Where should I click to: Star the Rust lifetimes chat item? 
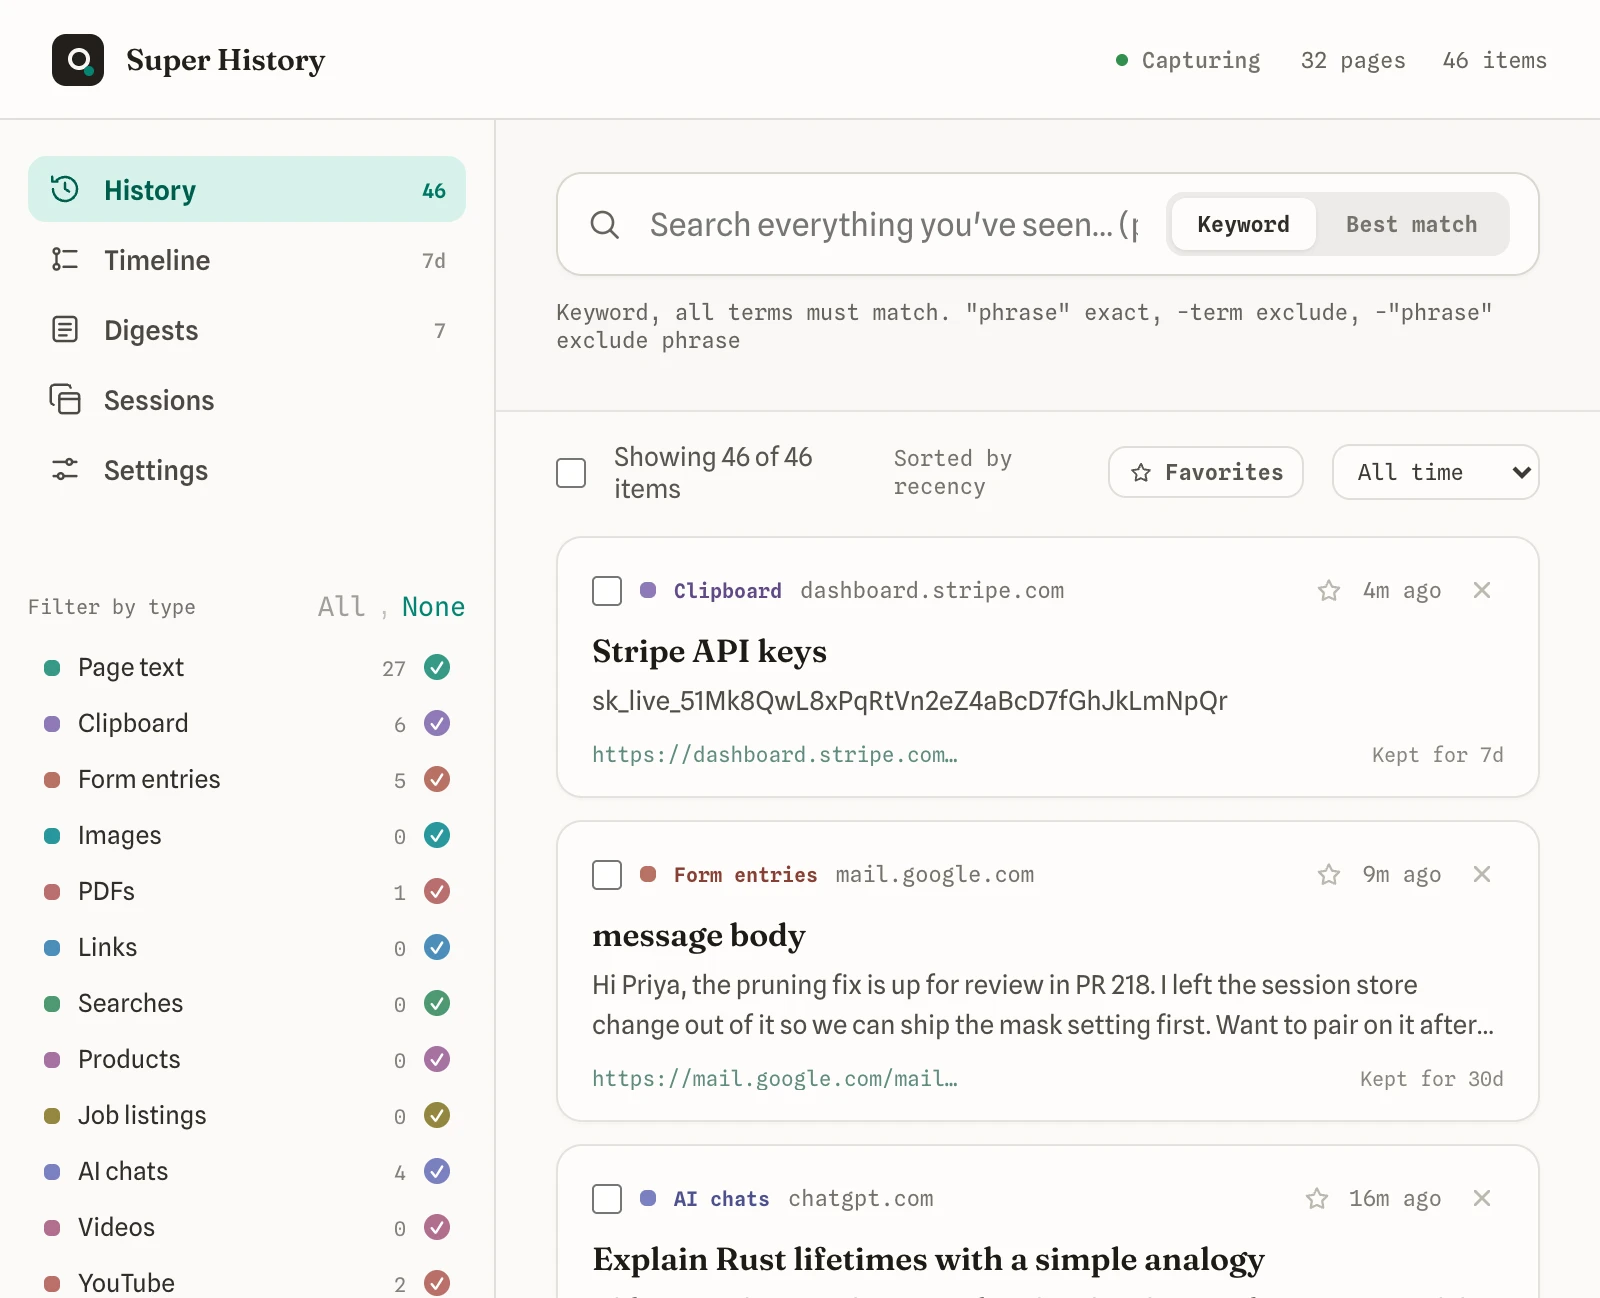(1317, 1198)
